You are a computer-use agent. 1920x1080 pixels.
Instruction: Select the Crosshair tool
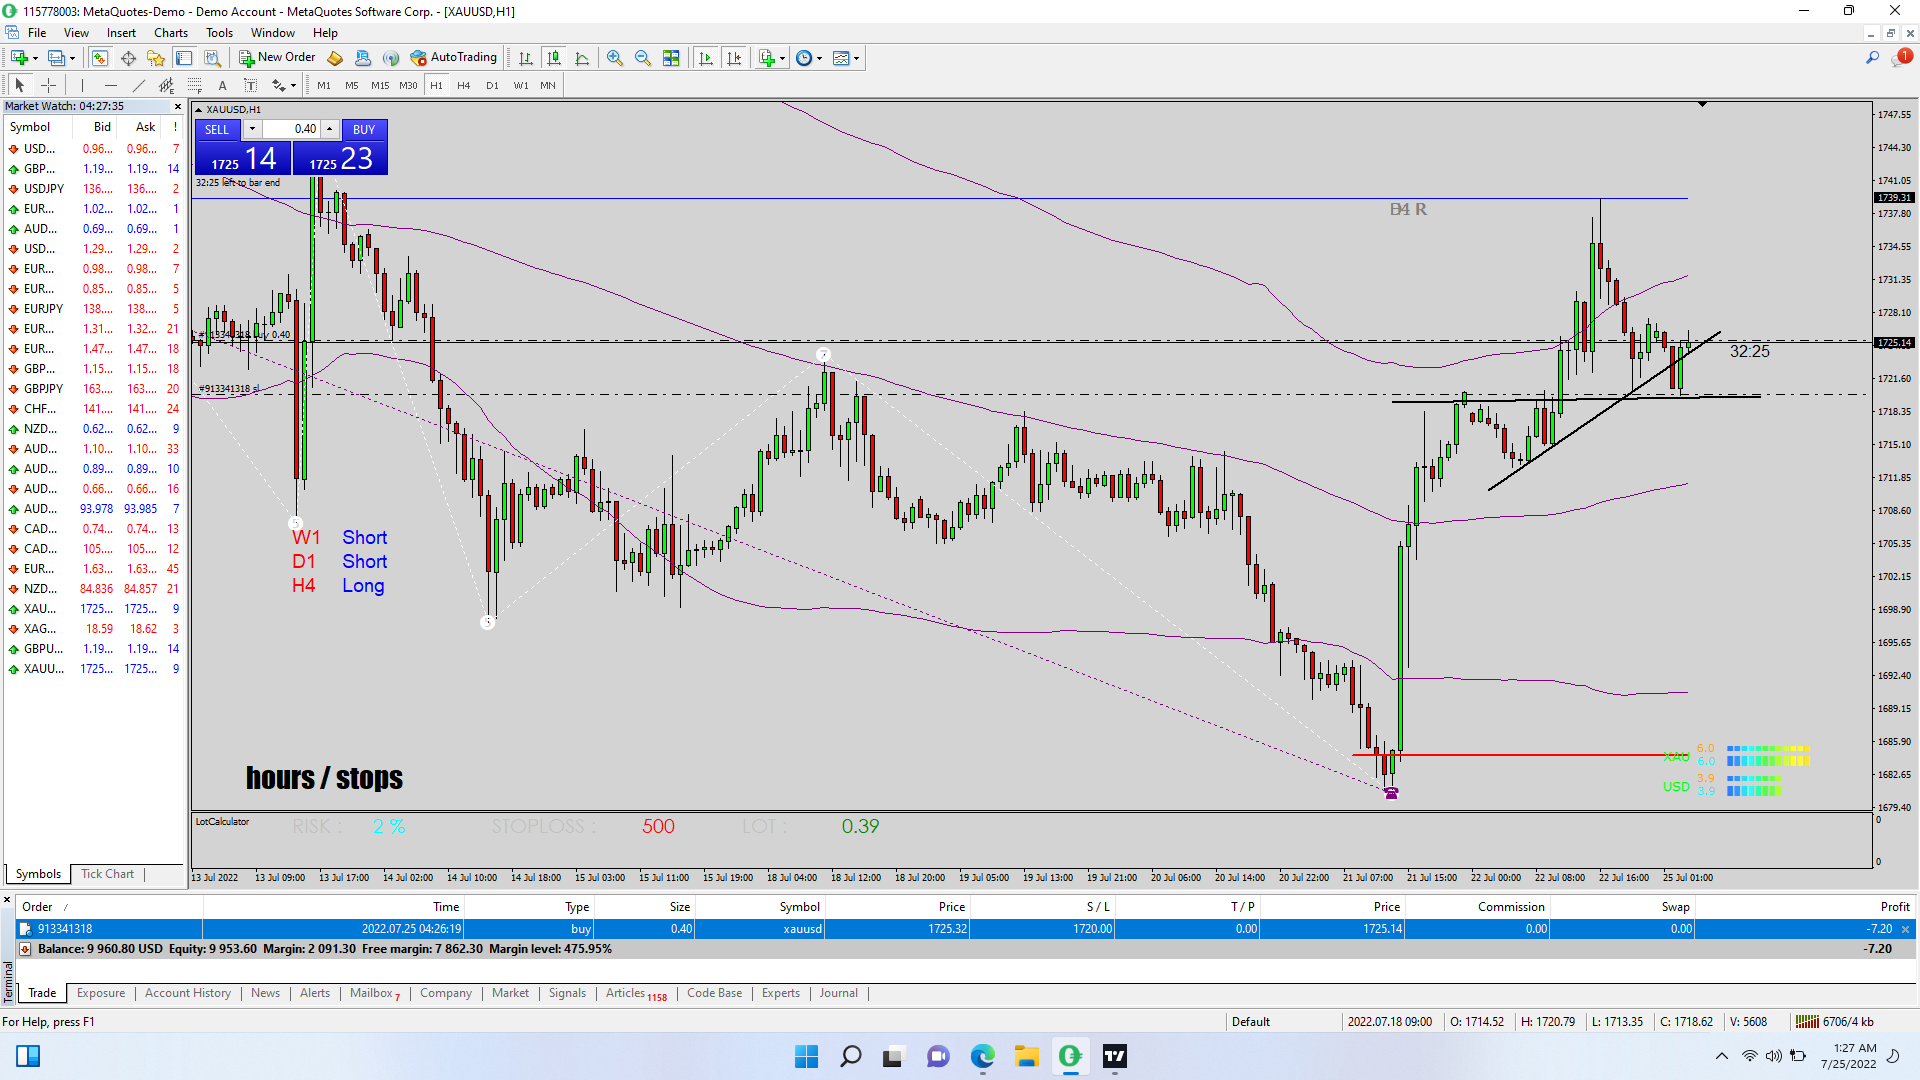[48, 85]
